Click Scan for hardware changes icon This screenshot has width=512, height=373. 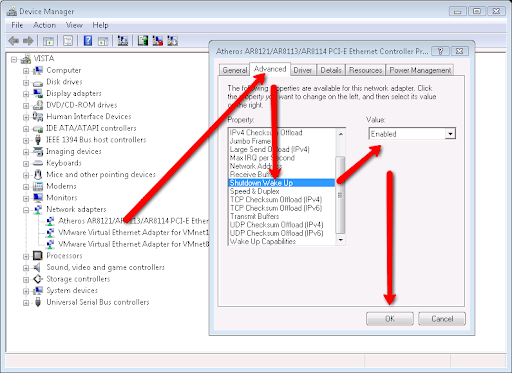pos(123,41)
